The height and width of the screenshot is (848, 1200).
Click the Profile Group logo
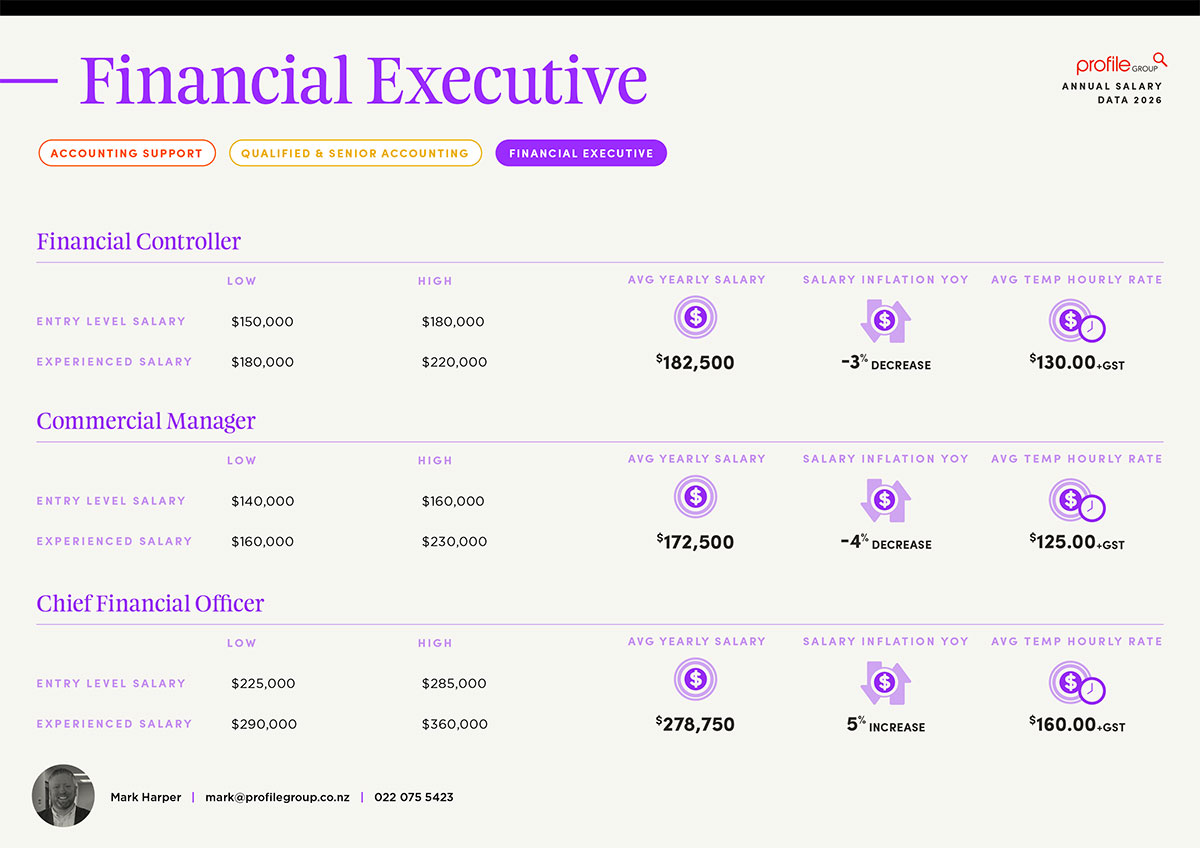click(x=1121, y=64)
